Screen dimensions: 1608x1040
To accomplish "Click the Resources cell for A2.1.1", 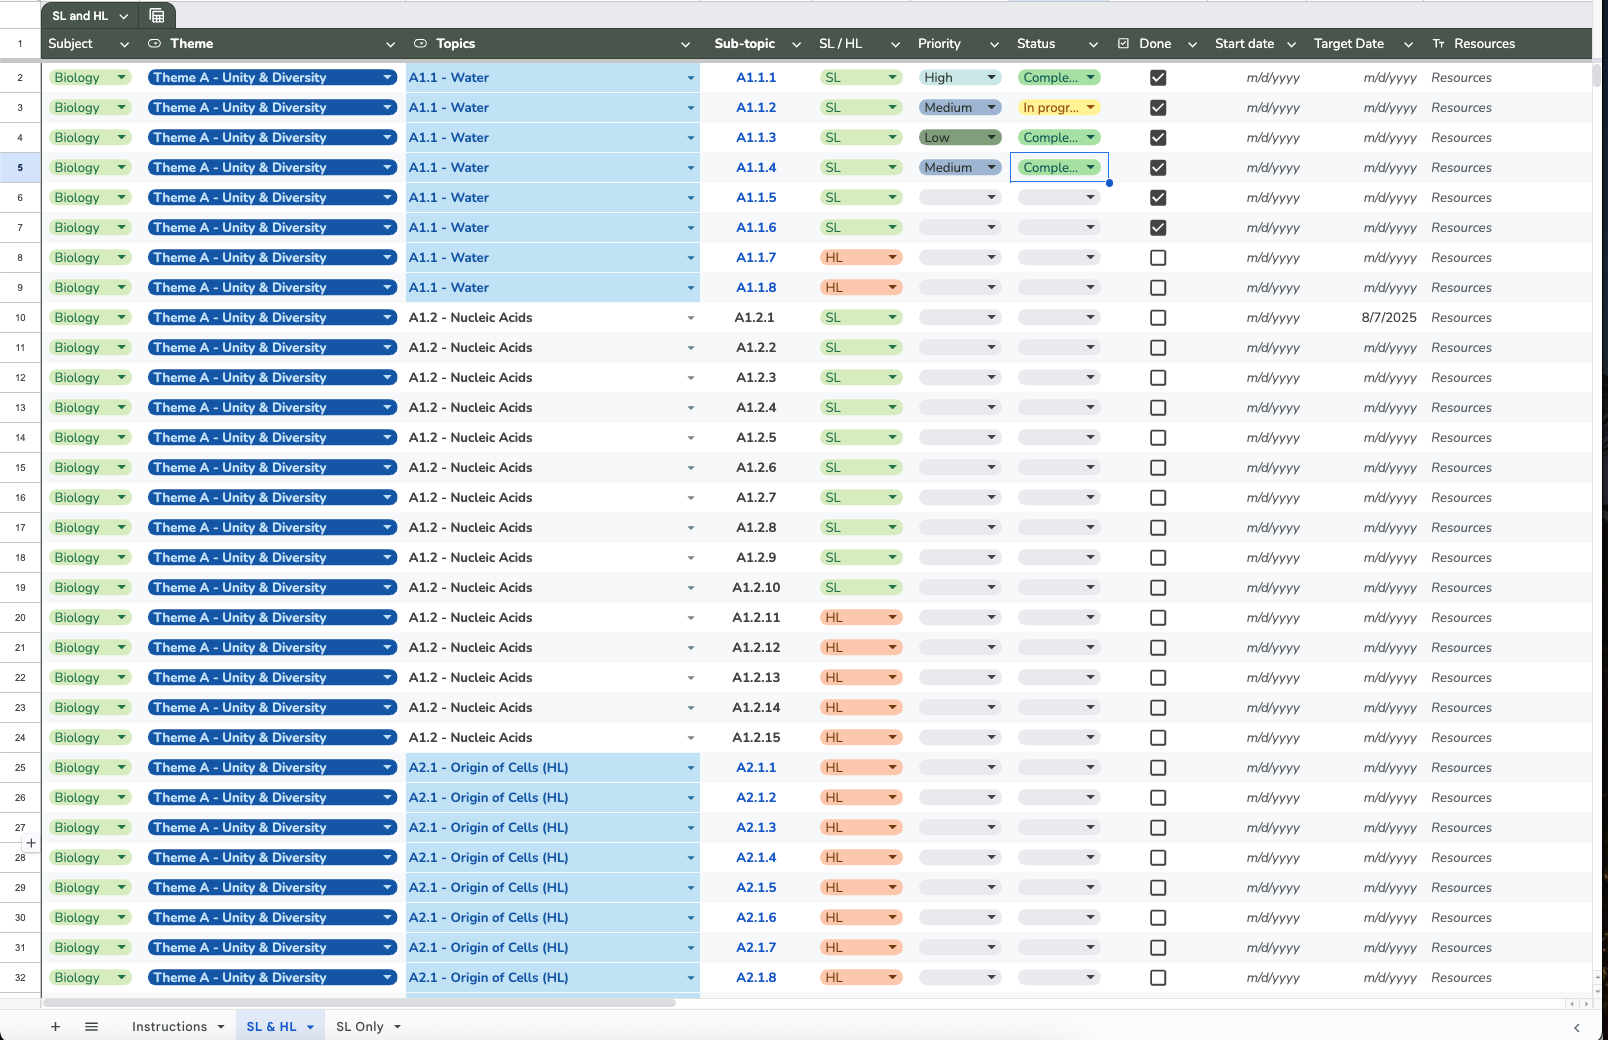I will pos(1461,768).
